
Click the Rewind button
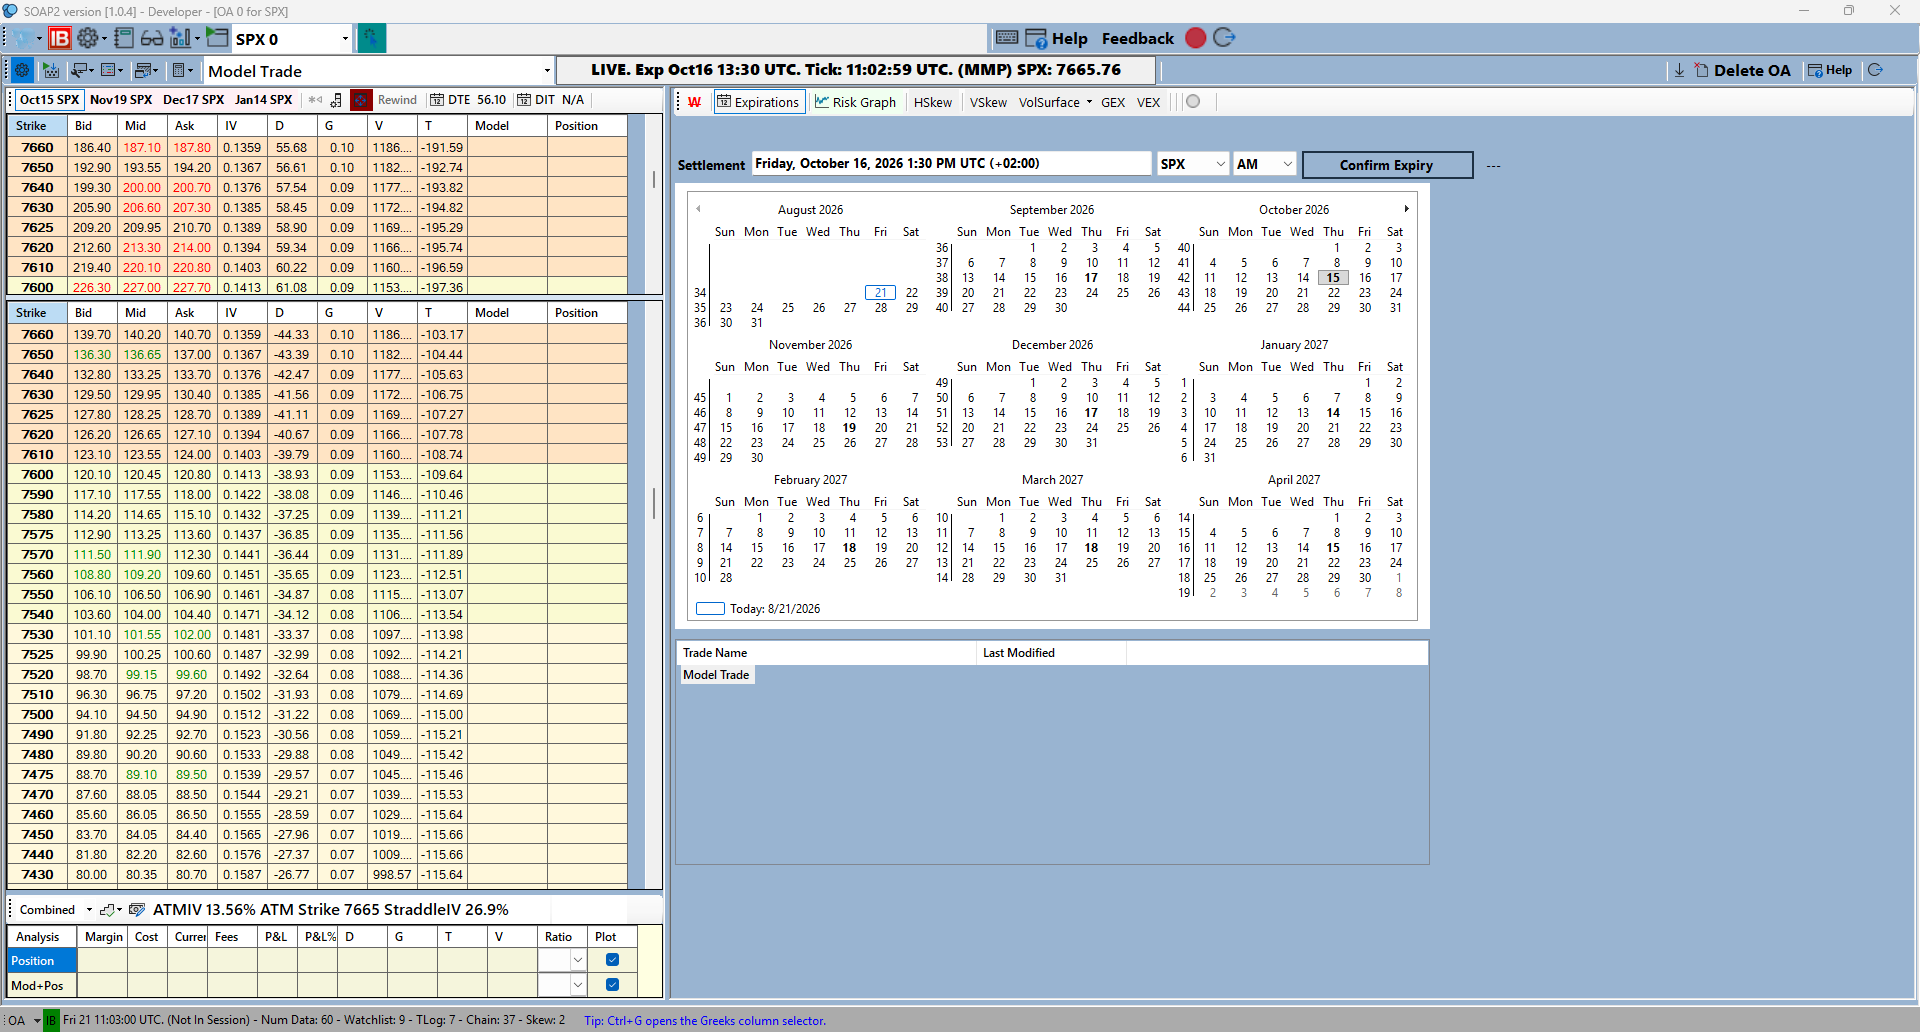[x=397, y=100]
